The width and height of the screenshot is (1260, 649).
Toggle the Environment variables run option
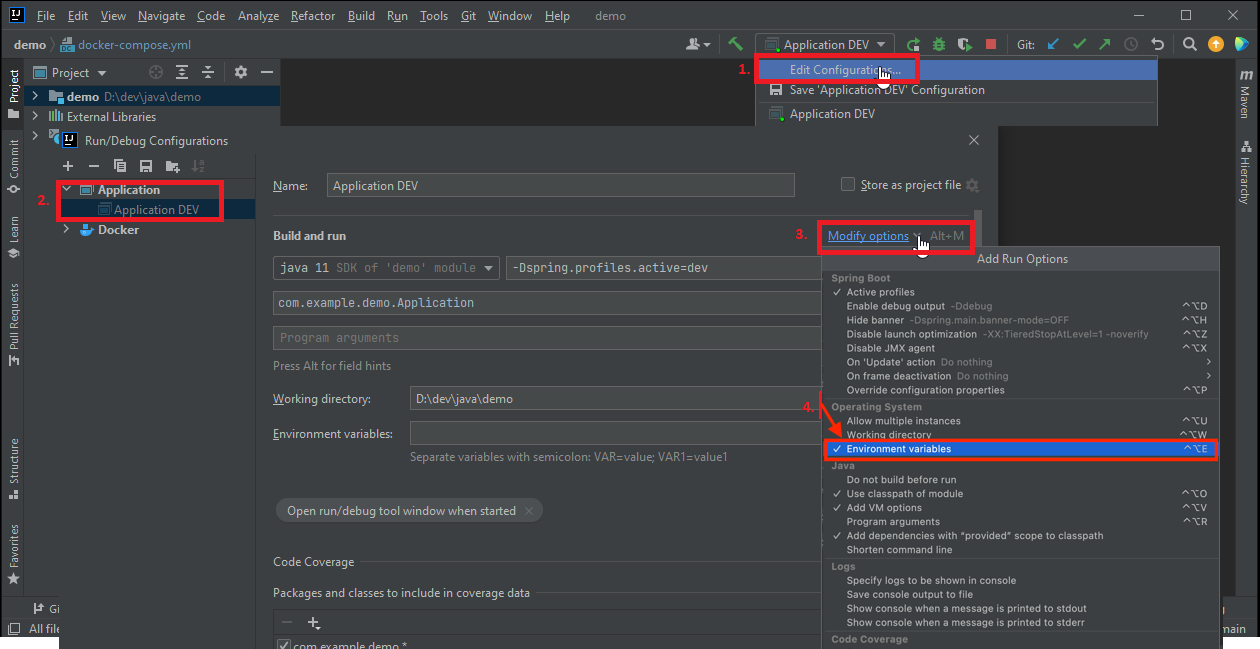click(1020, 449)
